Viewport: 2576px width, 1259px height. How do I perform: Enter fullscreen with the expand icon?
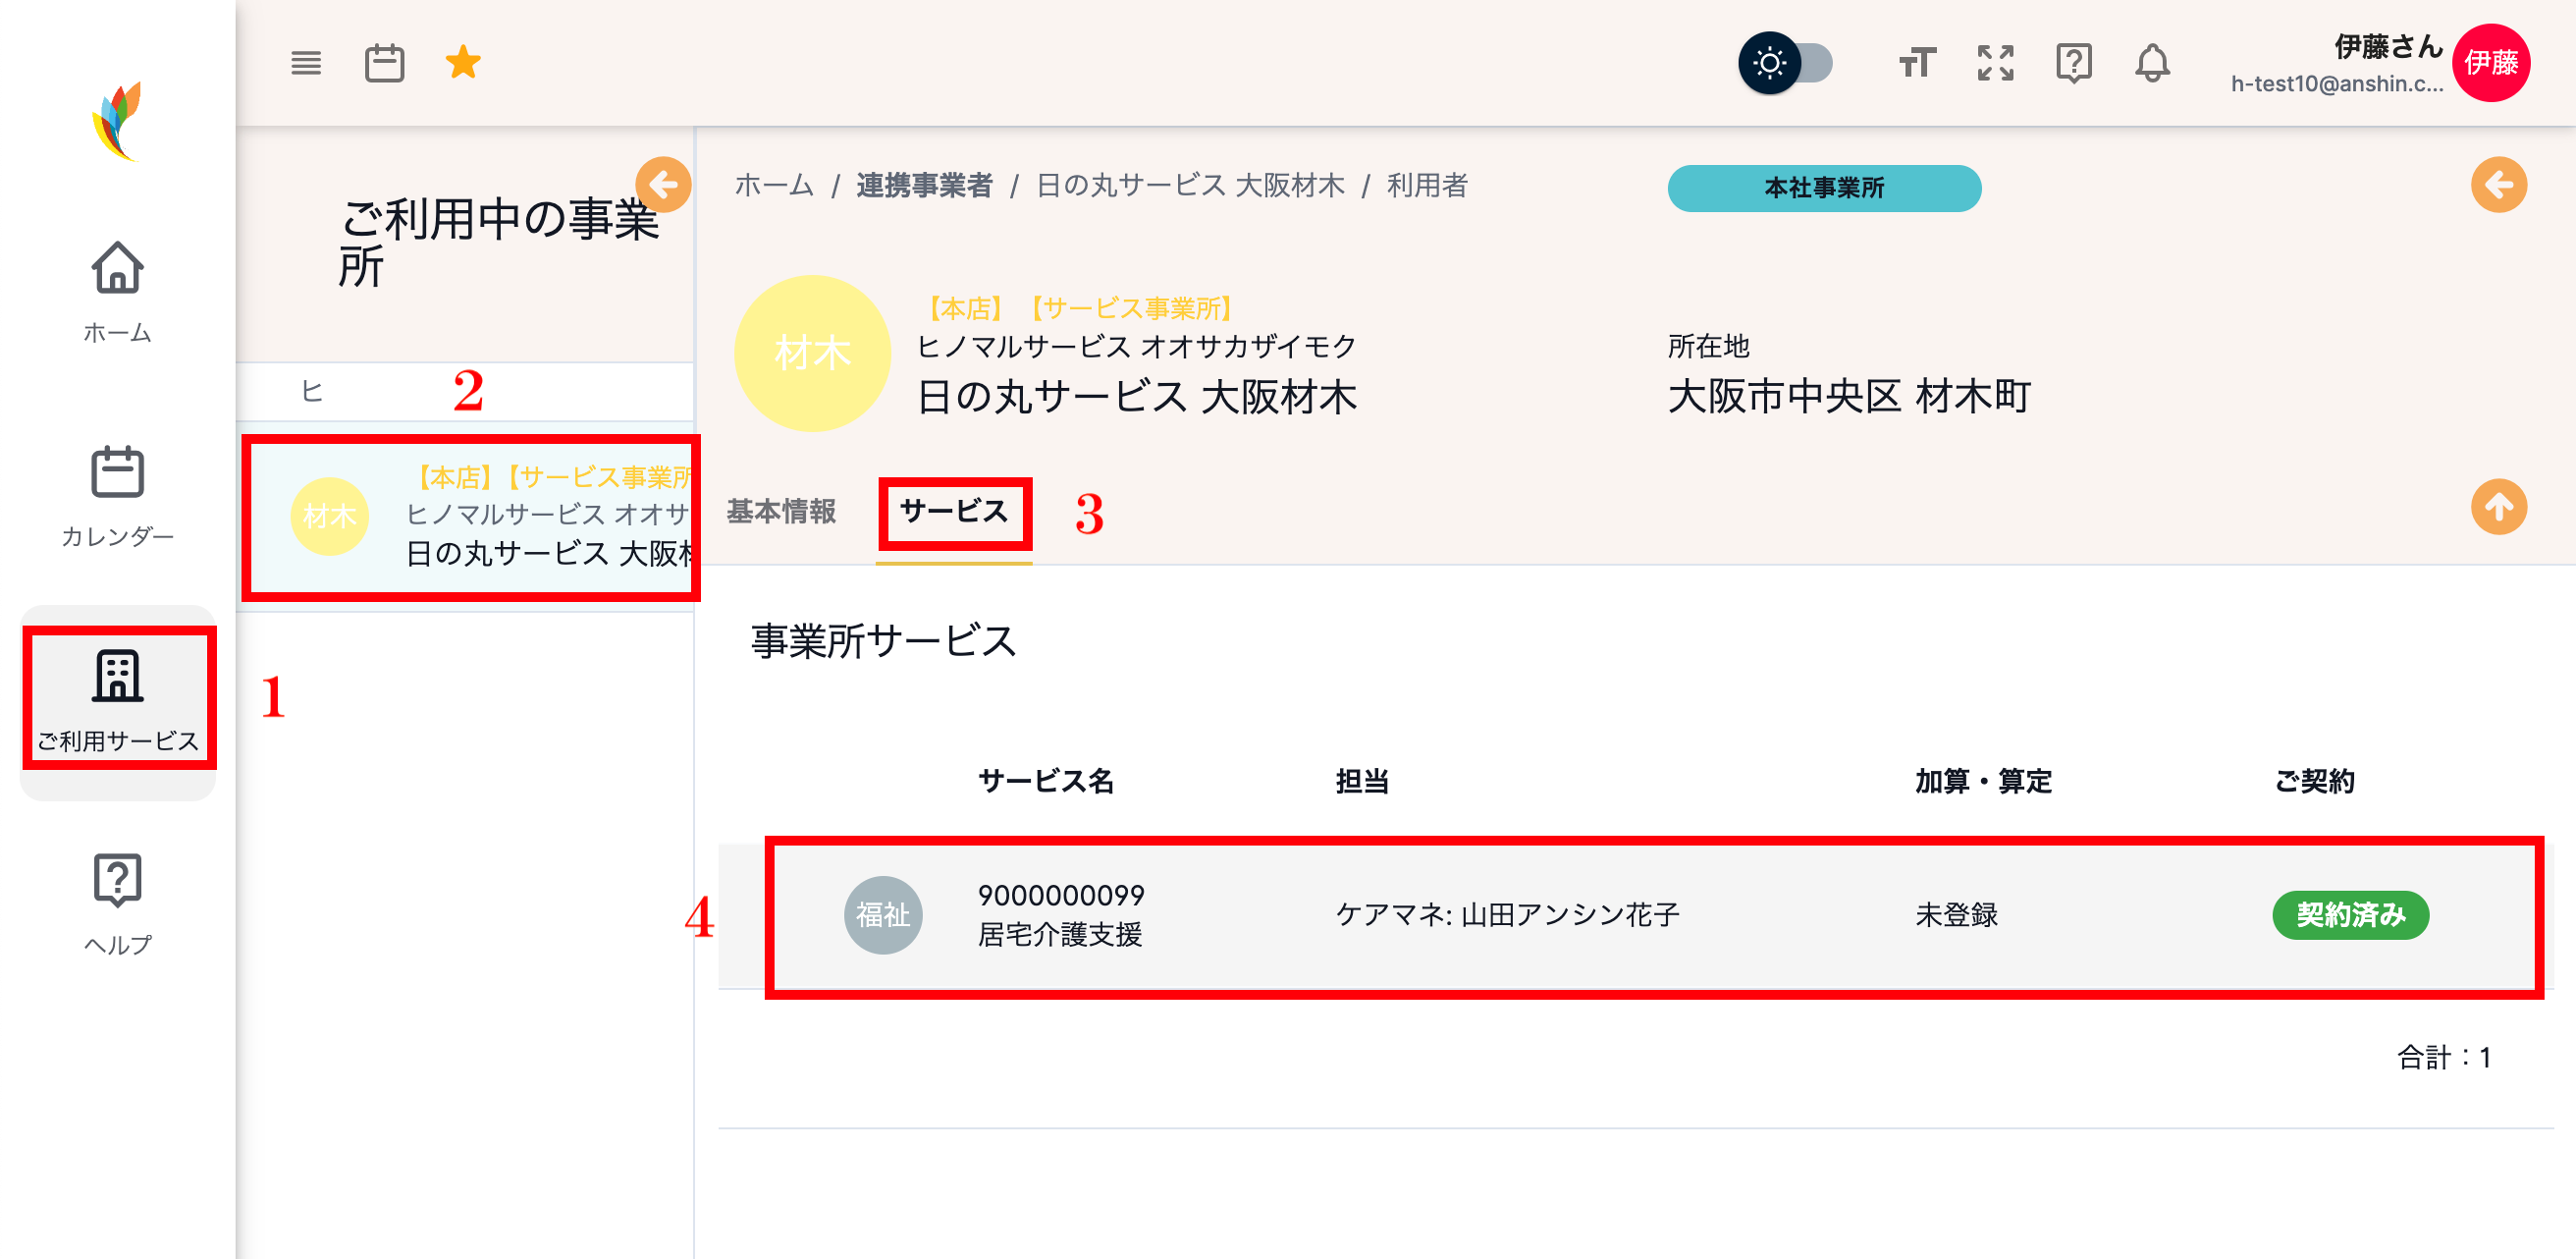[1996, 62]
